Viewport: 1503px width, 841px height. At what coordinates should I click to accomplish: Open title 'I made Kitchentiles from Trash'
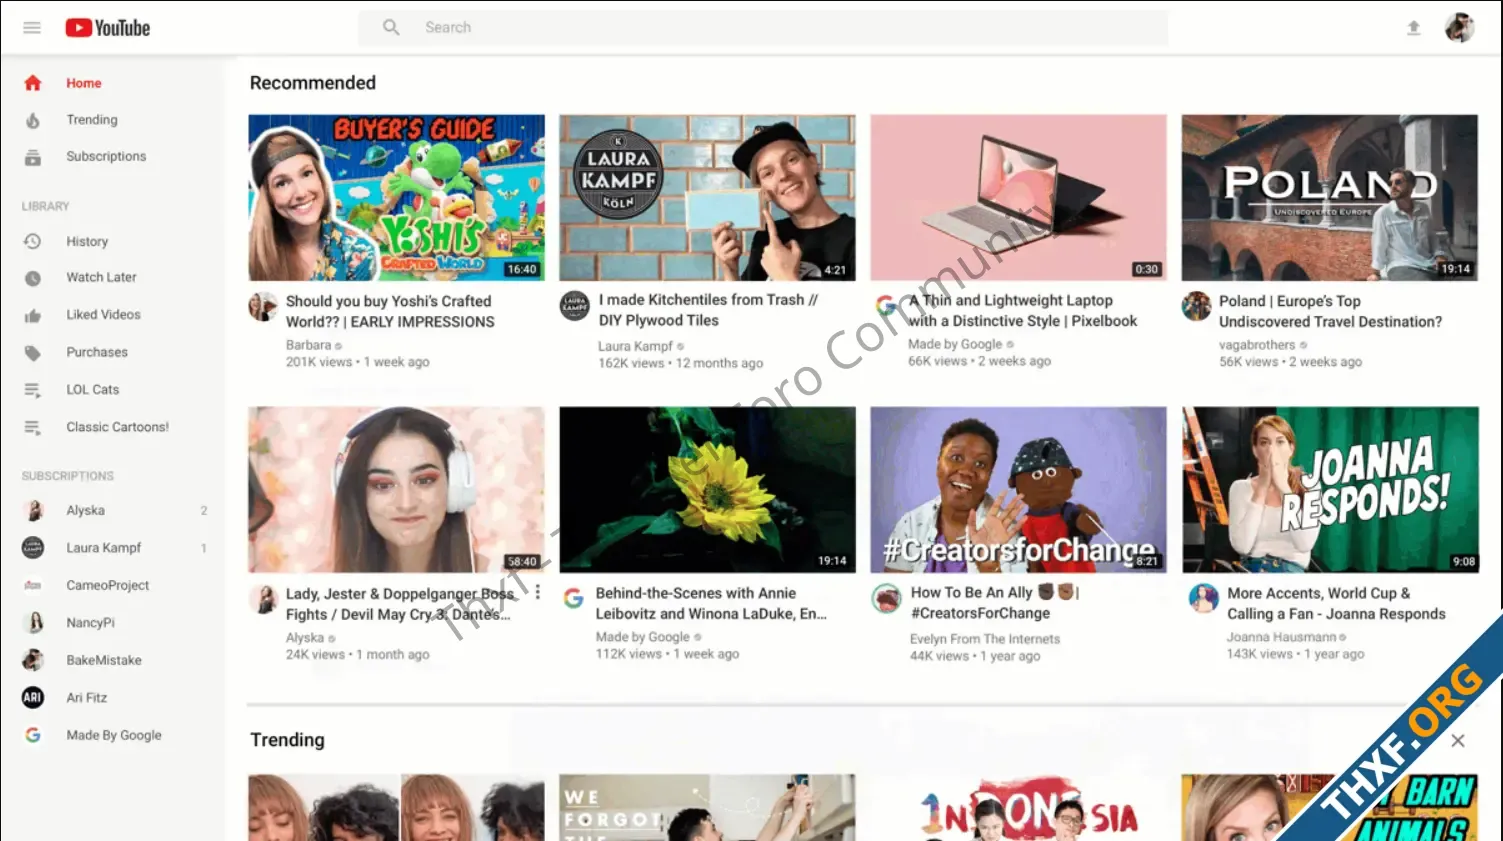(x=708, y=310)
